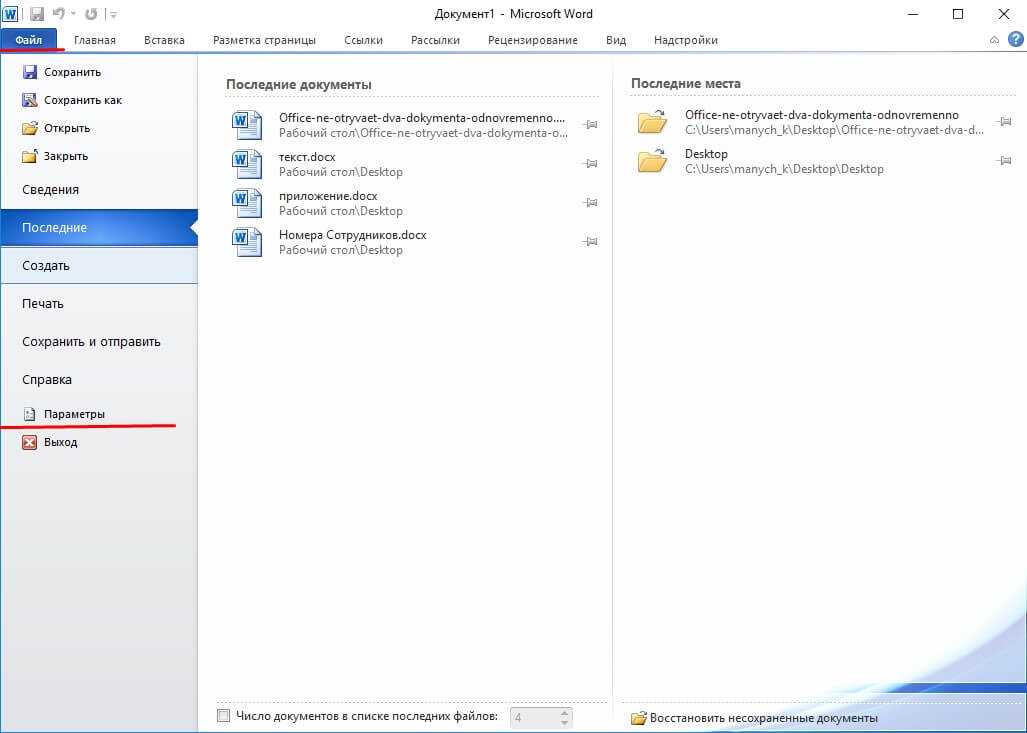Switch to the Вид tab
The image size is (1027, 733).
[616, 40]
